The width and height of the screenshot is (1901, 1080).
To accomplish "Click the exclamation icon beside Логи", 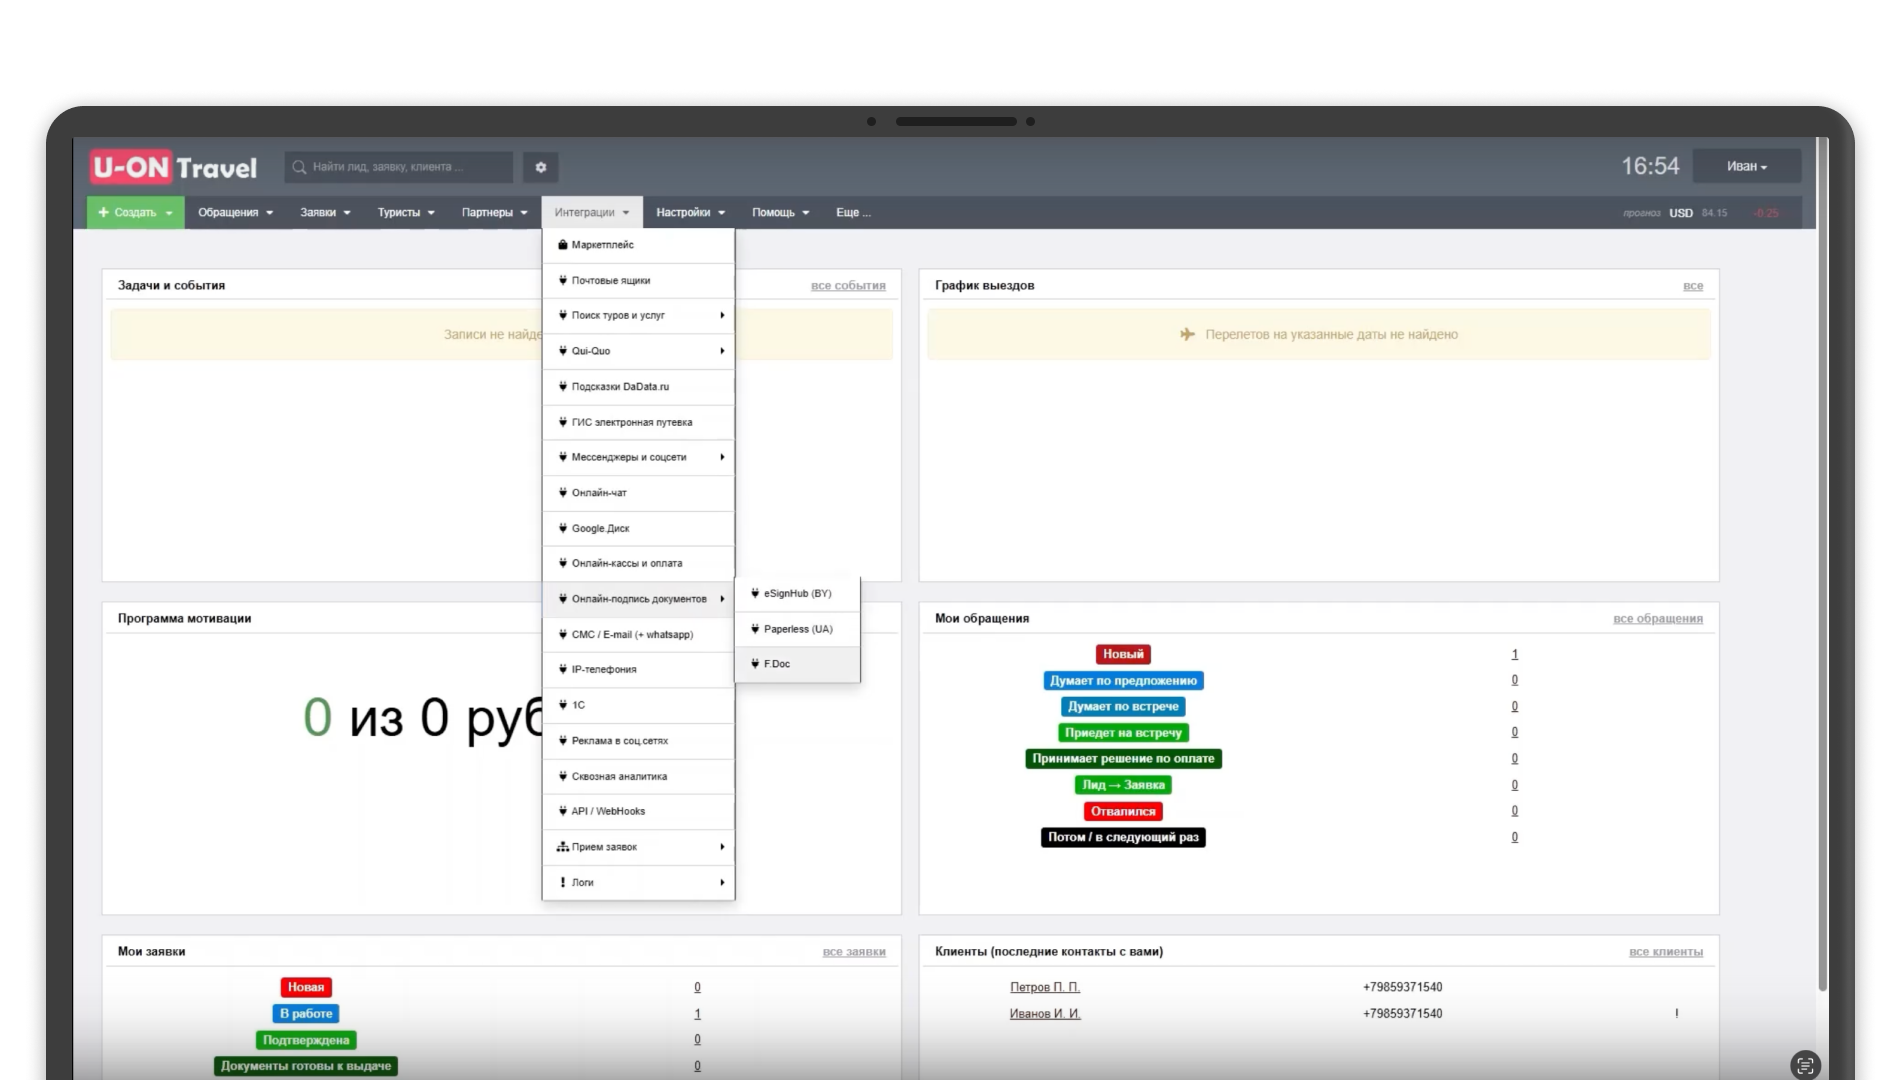I will tap(563, 882).
